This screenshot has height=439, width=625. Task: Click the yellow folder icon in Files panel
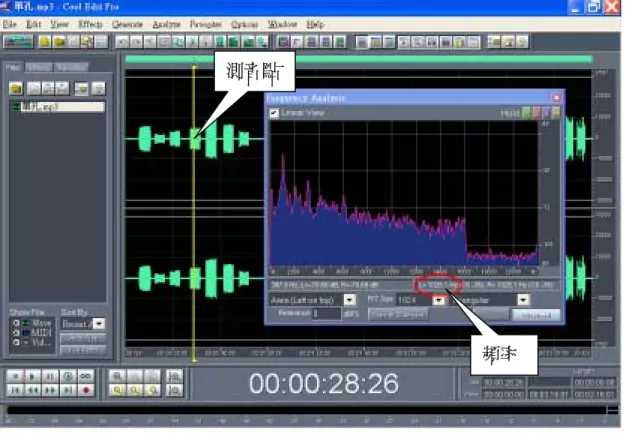coord(16,88)
